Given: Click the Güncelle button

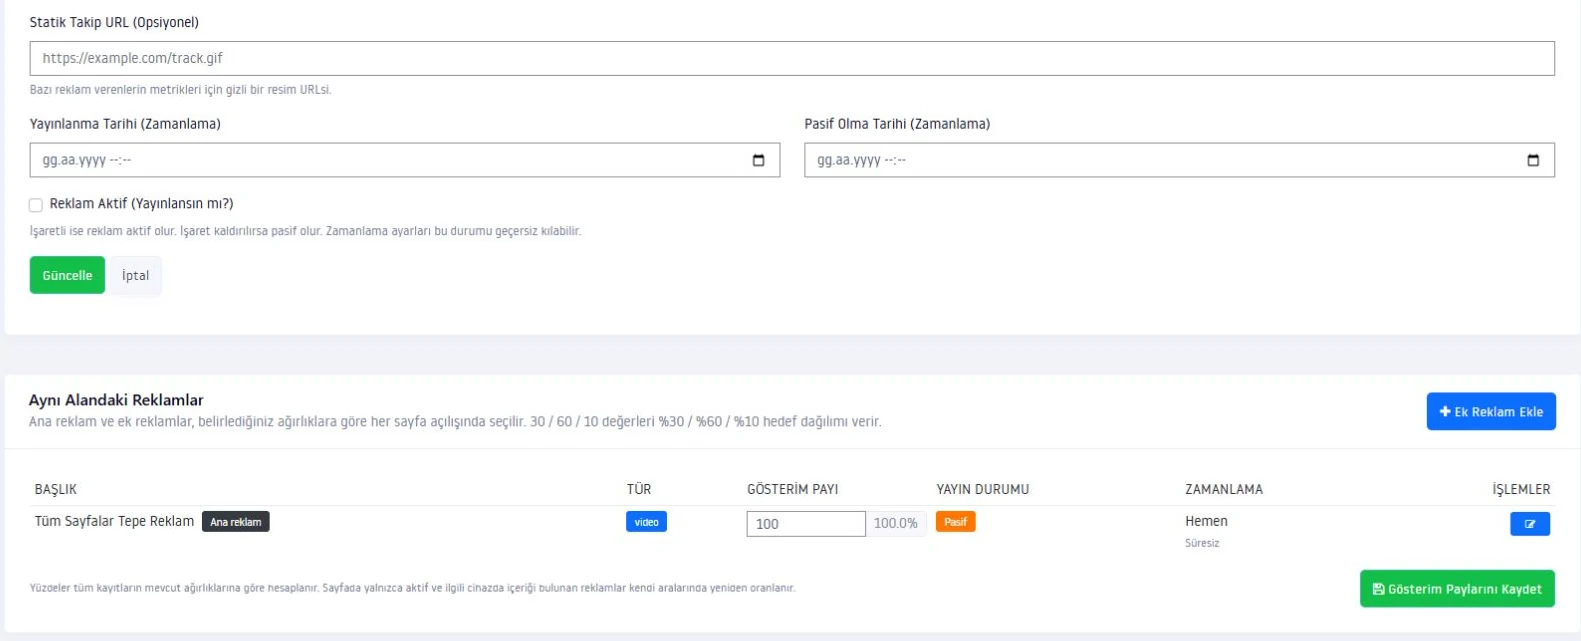Looking at the screenshot, I should coord(67,275).
